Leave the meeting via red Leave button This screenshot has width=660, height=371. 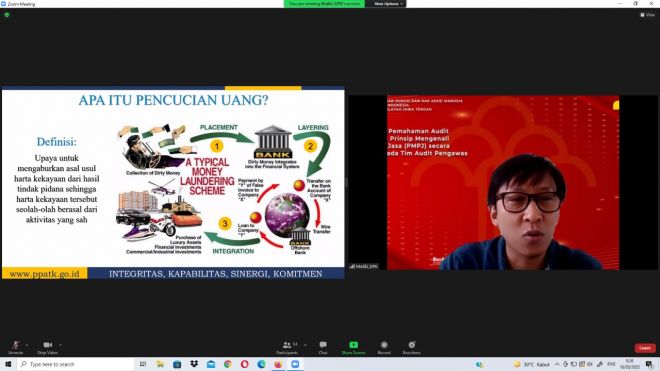pyautogui.click(x=645, y=348)
